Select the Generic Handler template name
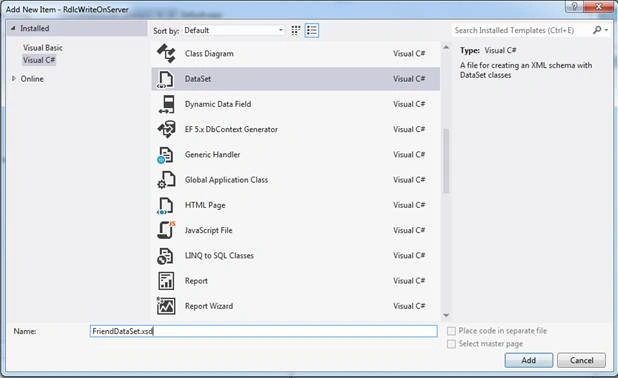618x378 pixels. 212,155
